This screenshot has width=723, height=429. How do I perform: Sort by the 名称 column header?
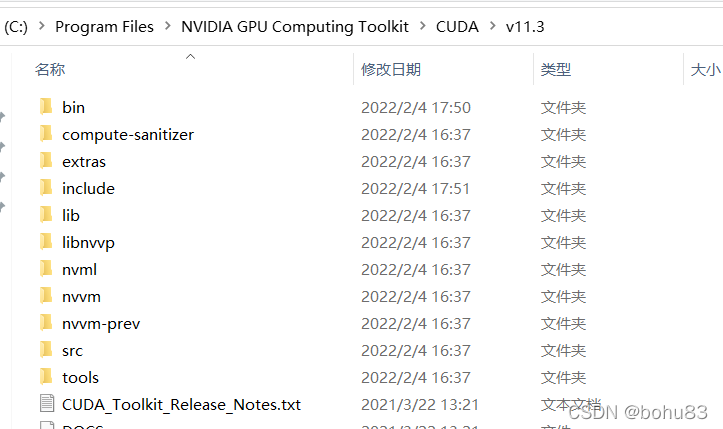click(x=50, y=69)
